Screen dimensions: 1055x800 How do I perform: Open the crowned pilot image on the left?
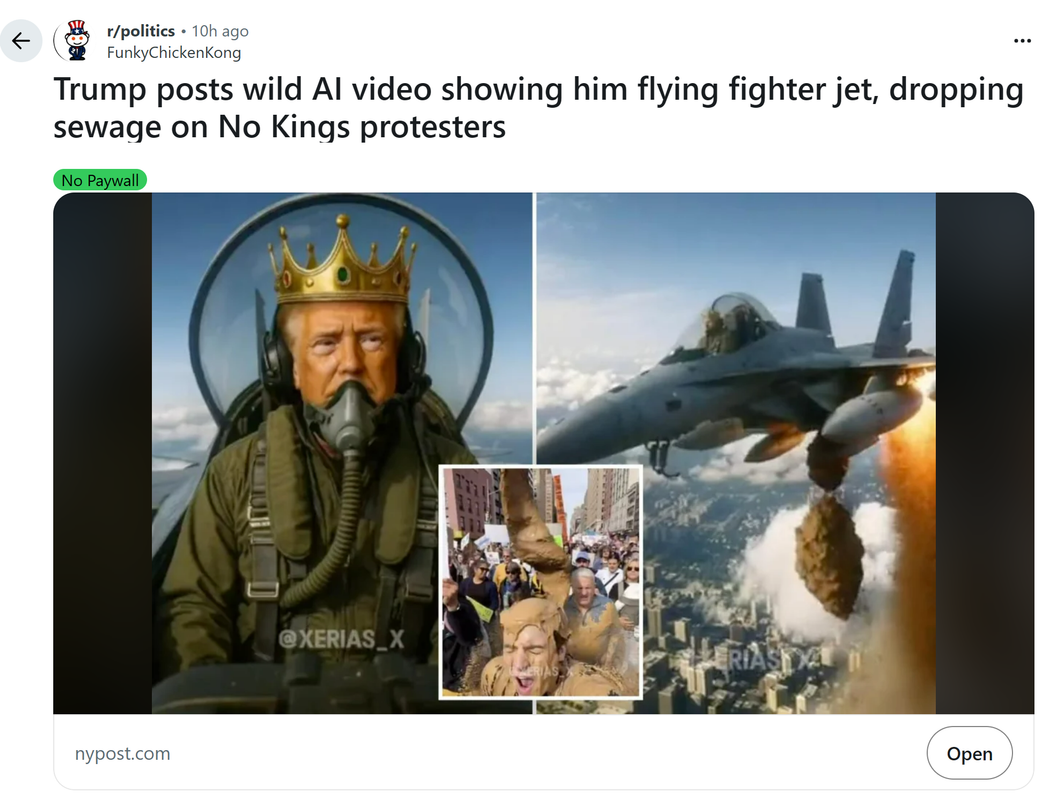coord(342,453)
